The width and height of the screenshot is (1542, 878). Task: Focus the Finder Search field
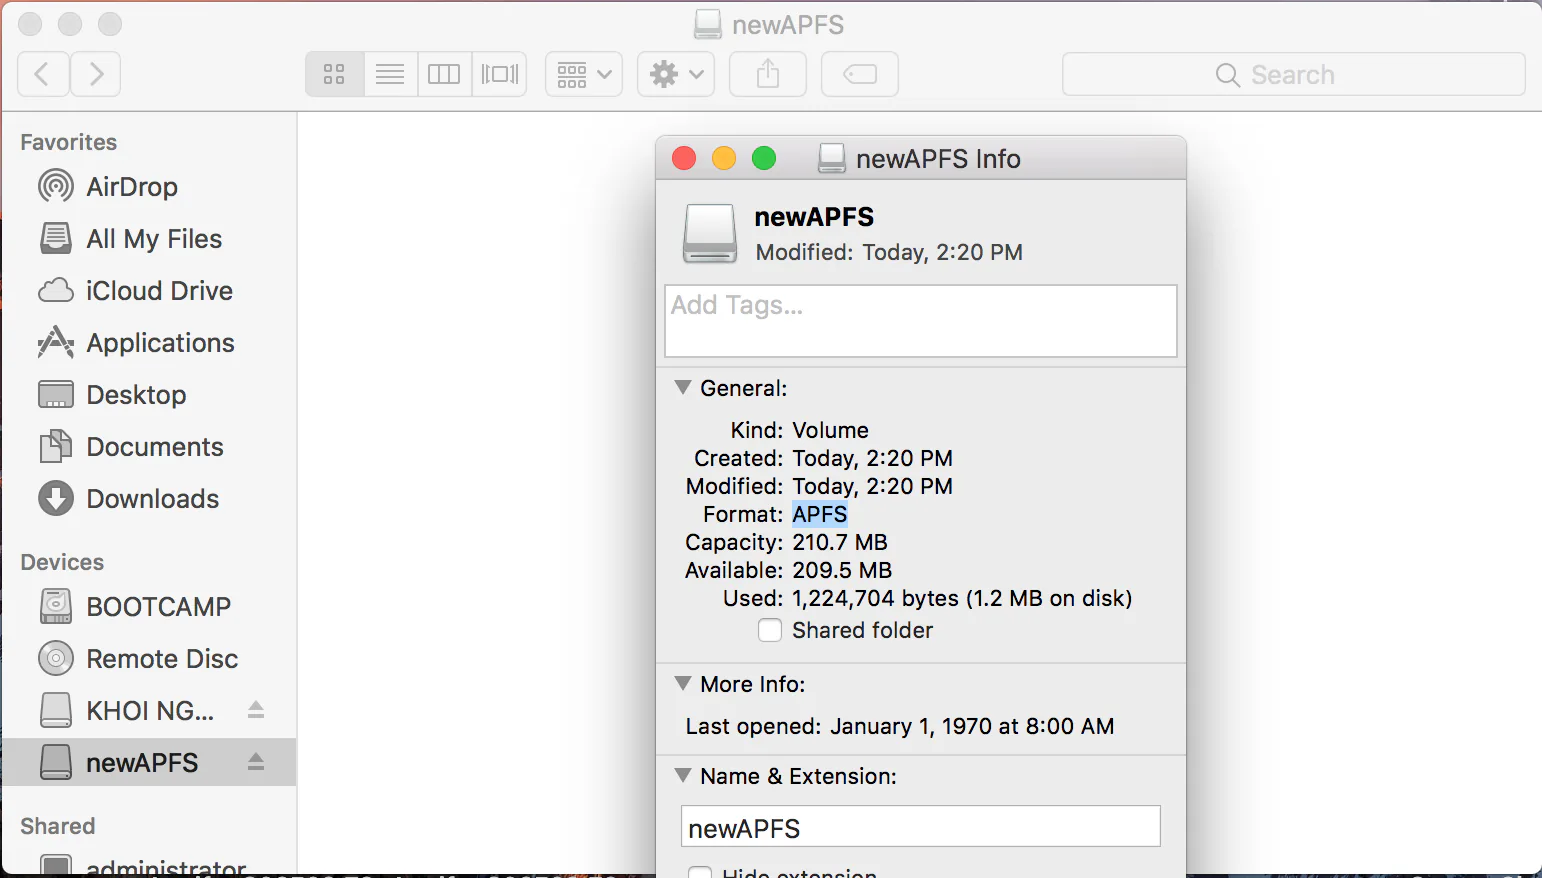tap(1293, 74)
